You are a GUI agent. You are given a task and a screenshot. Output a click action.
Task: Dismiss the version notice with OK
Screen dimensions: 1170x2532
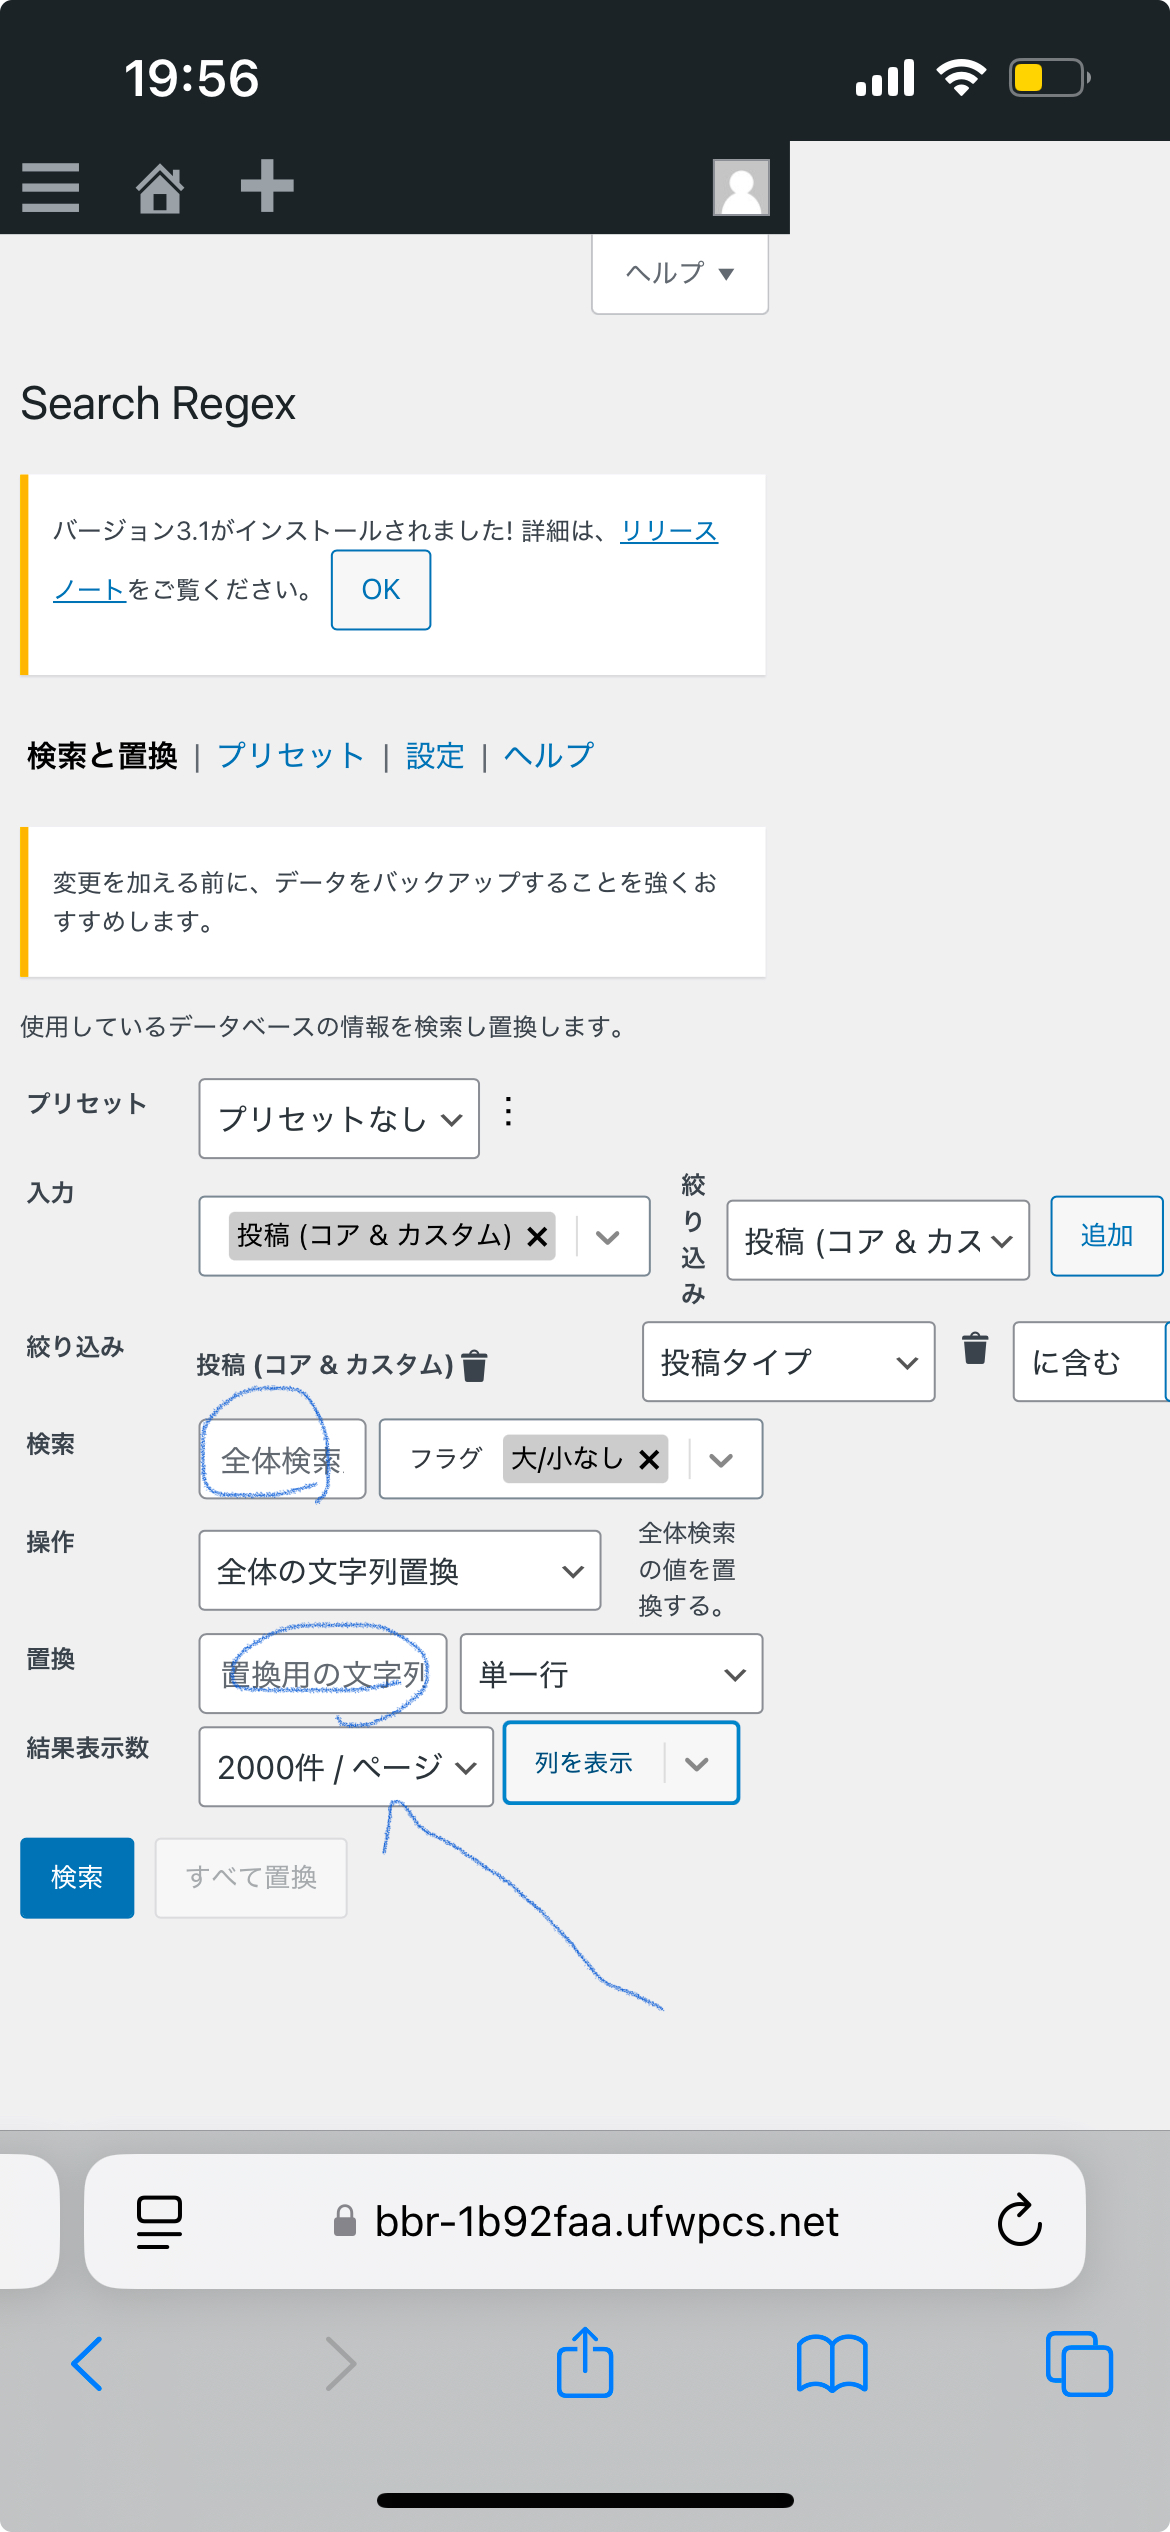pyautogui.click(x=381, y=590)
